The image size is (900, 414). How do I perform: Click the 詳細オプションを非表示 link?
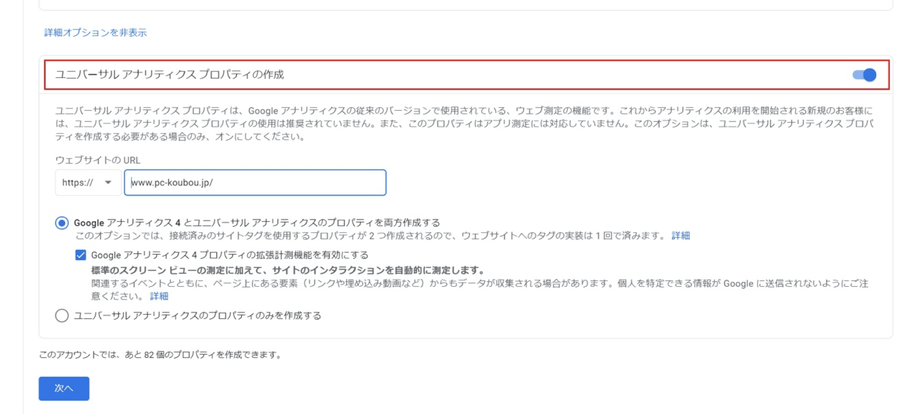(x=95, y=33)
